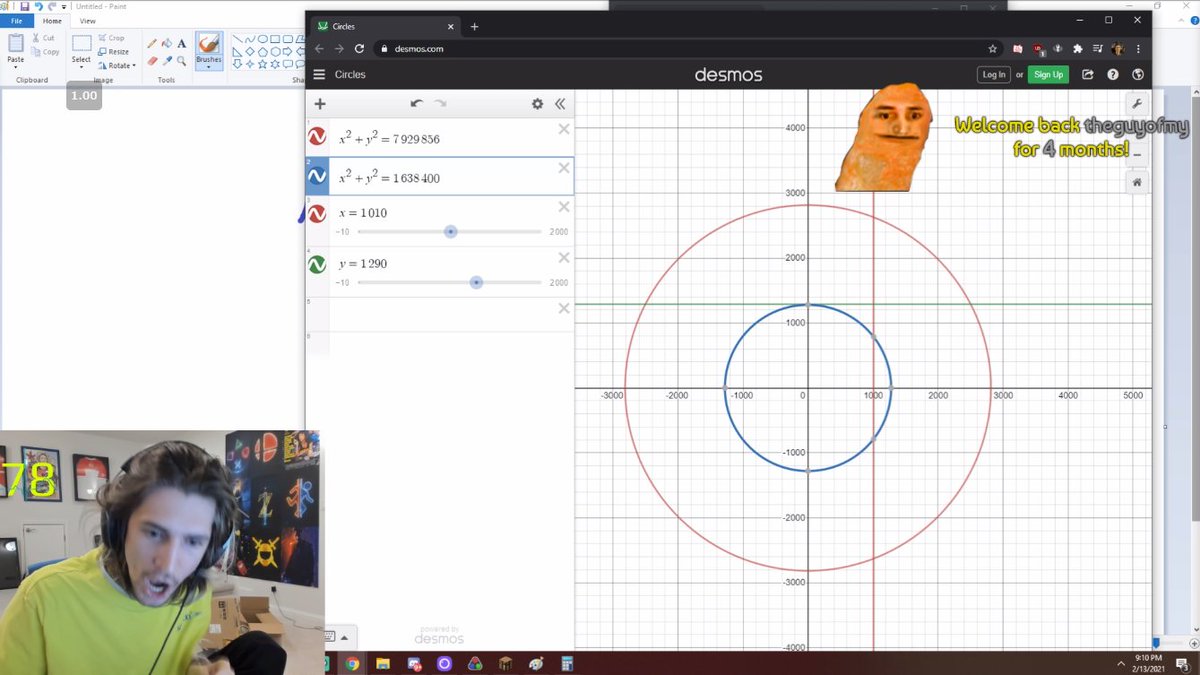Hide the green y = 1290 line
The height and width of the screenshot is (675, 1200).
(317, 263)
